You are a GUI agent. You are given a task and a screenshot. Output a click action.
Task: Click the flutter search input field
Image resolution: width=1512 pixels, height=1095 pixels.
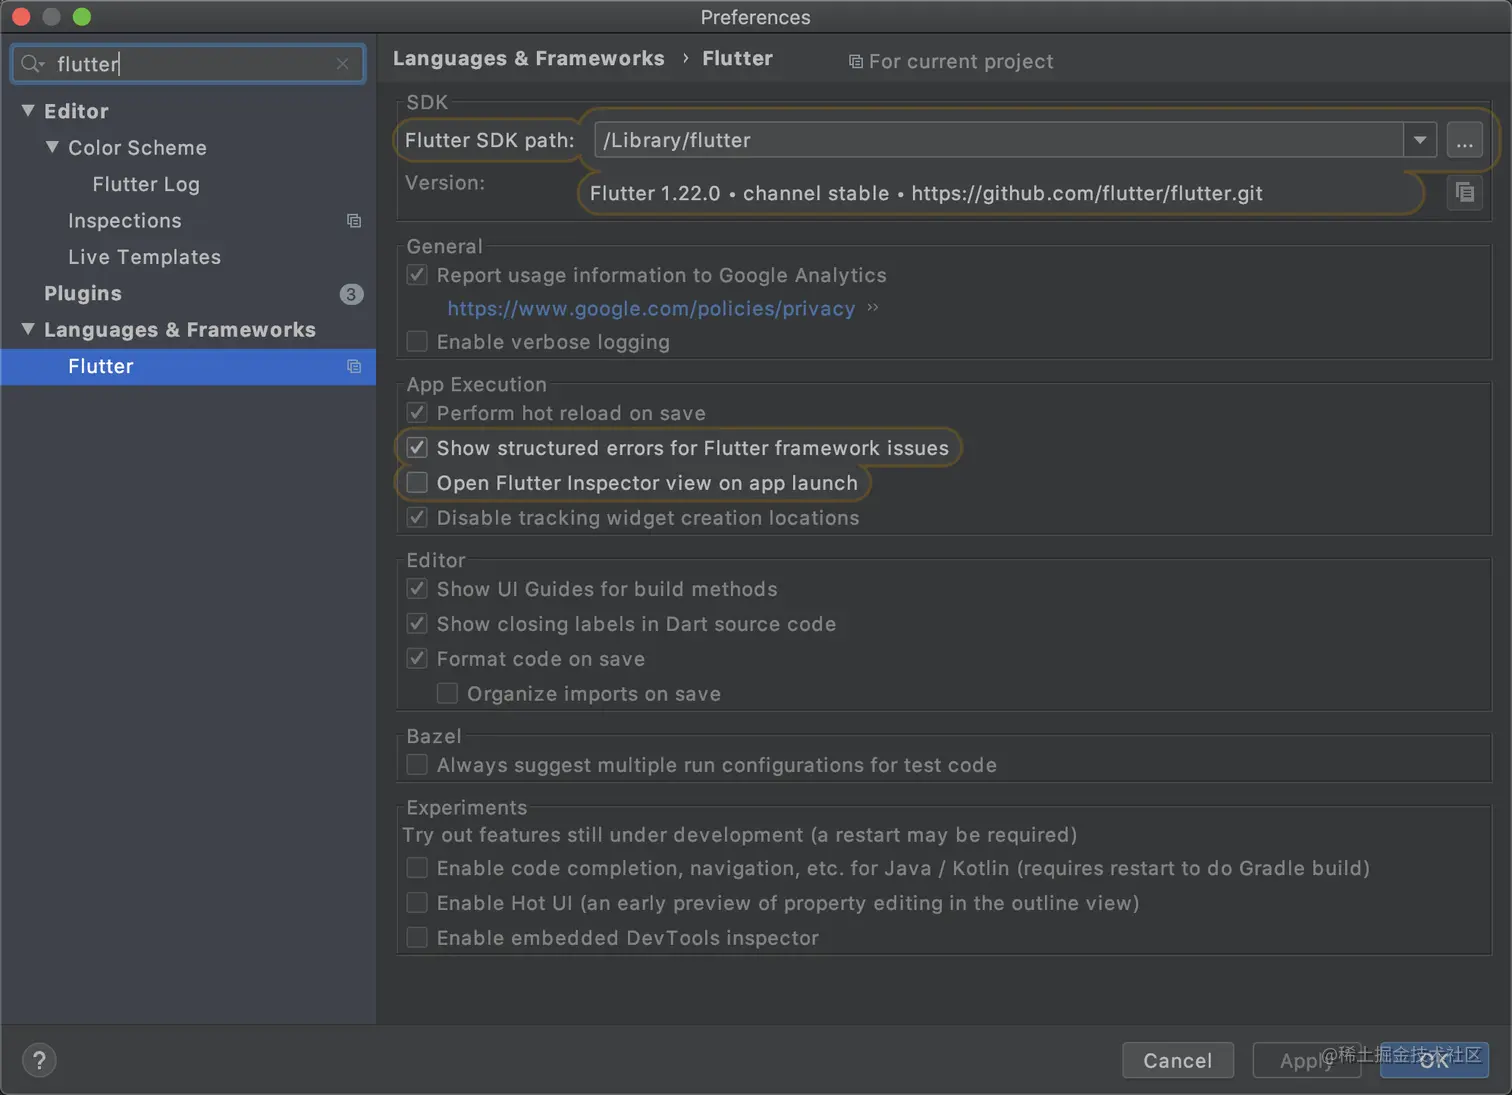click(190, 64)
